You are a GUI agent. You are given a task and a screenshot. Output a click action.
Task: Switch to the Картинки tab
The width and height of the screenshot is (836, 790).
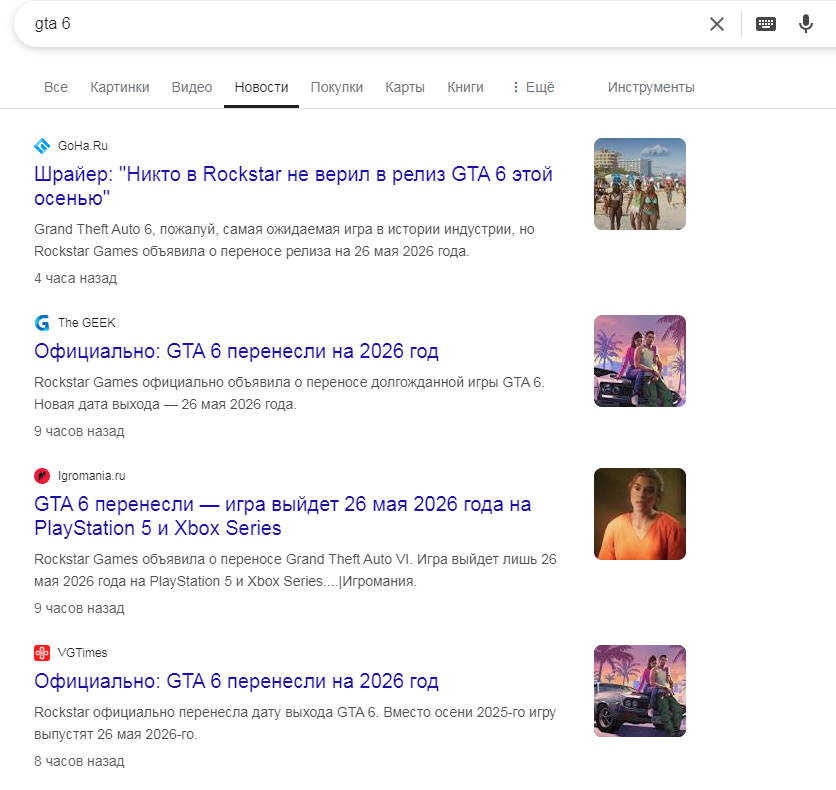pyautogui.click(x=120, y=87)
